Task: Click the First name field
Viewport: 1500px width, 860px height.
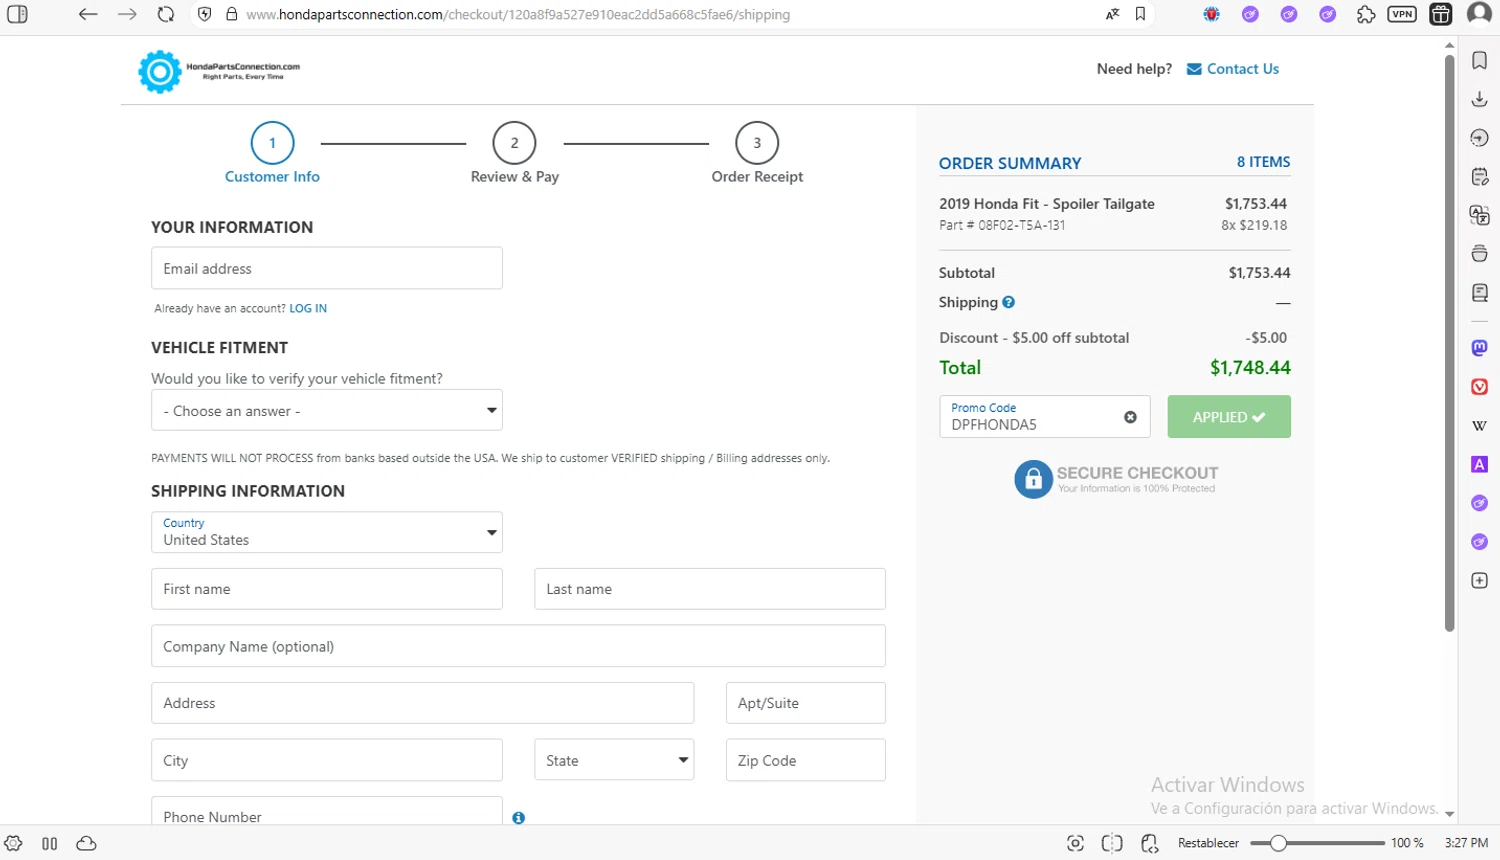Action: 327,589
